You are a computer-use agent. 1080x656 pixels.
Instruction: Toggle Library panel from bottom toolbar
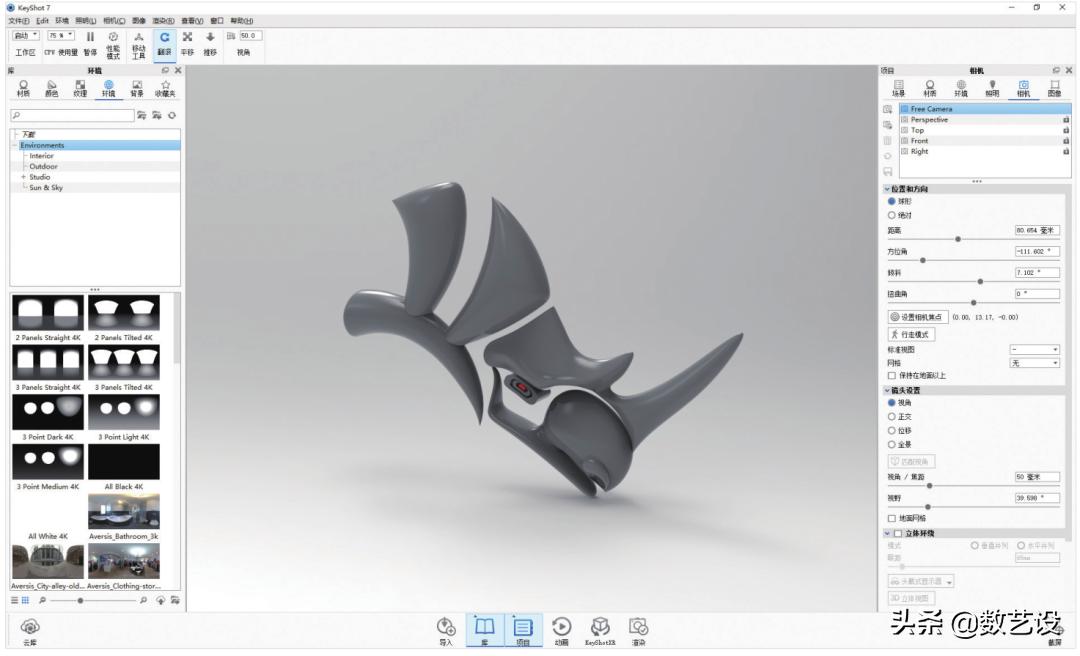pyautogui.click(x=484, y=631)
